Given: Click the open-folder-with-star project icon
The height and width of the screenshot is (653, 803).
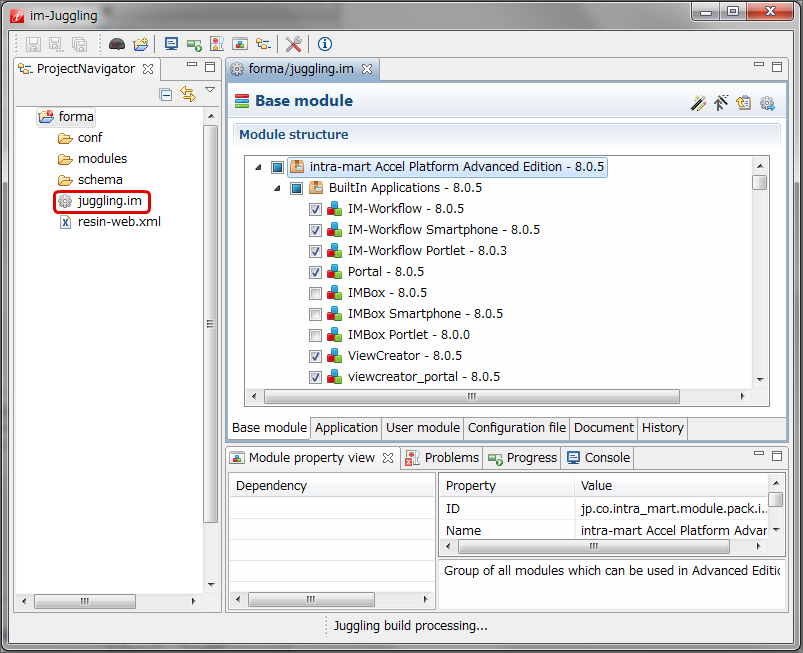Looking at the screenshot, I should point(141,45).
